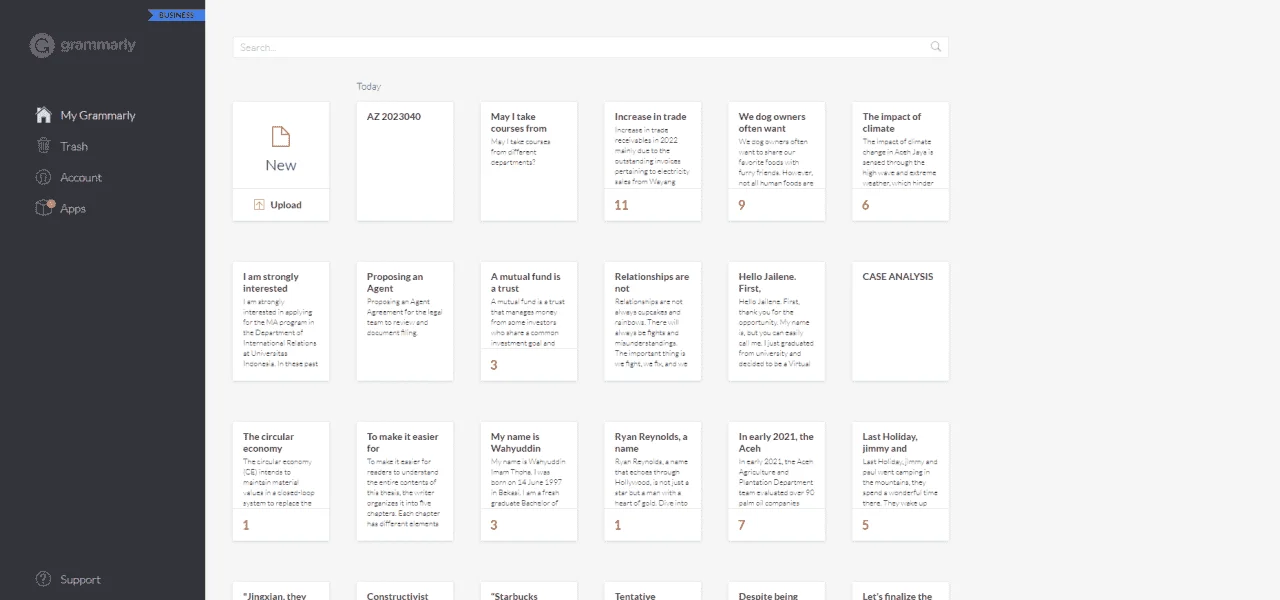Open the Proposing an Agent document
Image resolution: width=1280 pixels, height=600 pixels.
(x=405, y=321)
